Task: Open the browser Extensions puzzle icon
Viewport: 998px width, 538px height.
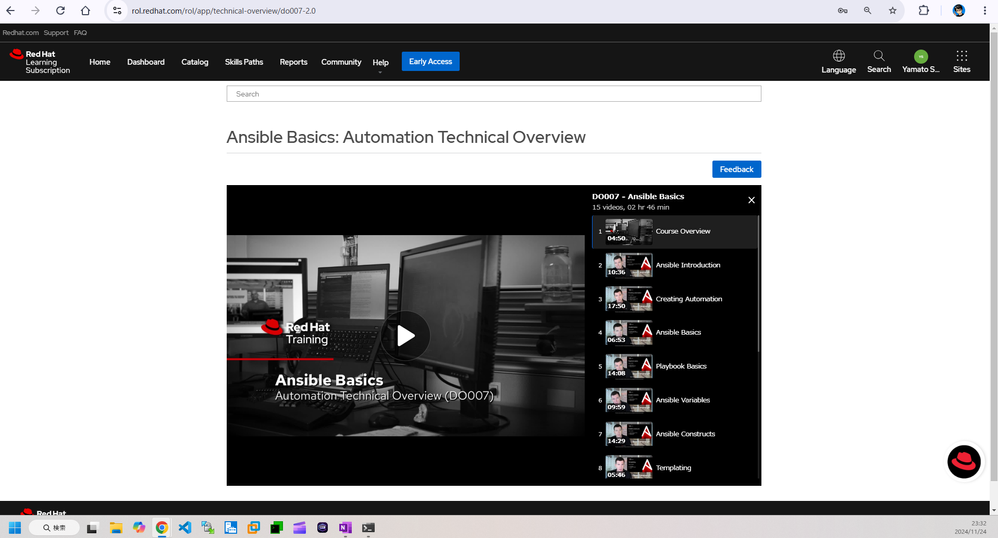Action: (923, 10)
